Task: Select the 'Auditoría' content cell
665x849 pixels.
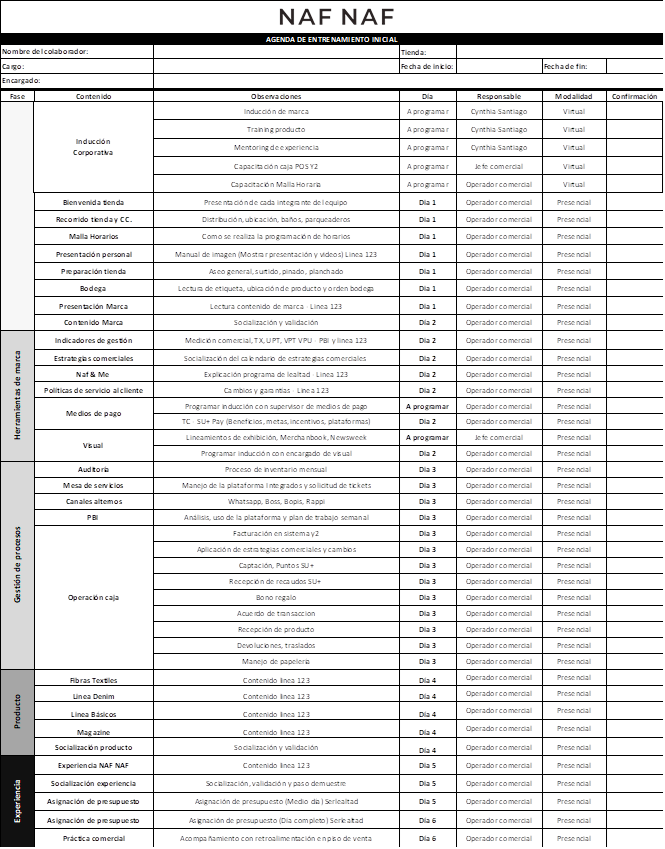Action: coord(94,469)
